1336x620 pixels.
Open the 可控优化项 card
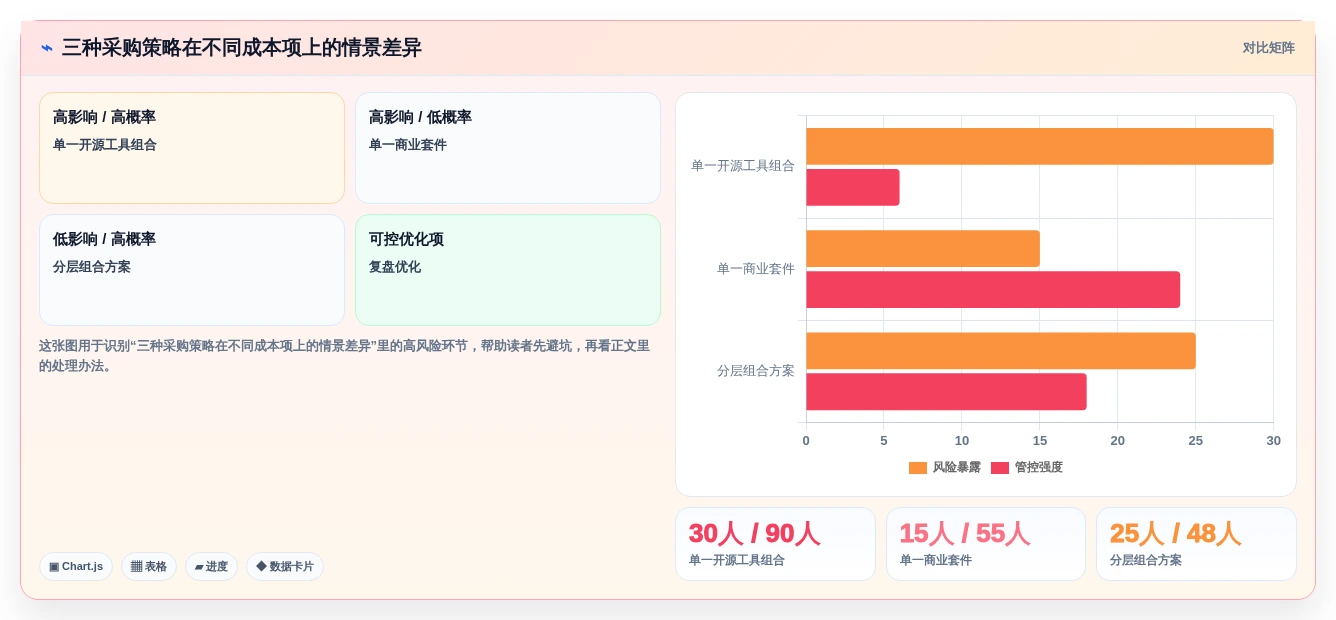pos(508,270)
